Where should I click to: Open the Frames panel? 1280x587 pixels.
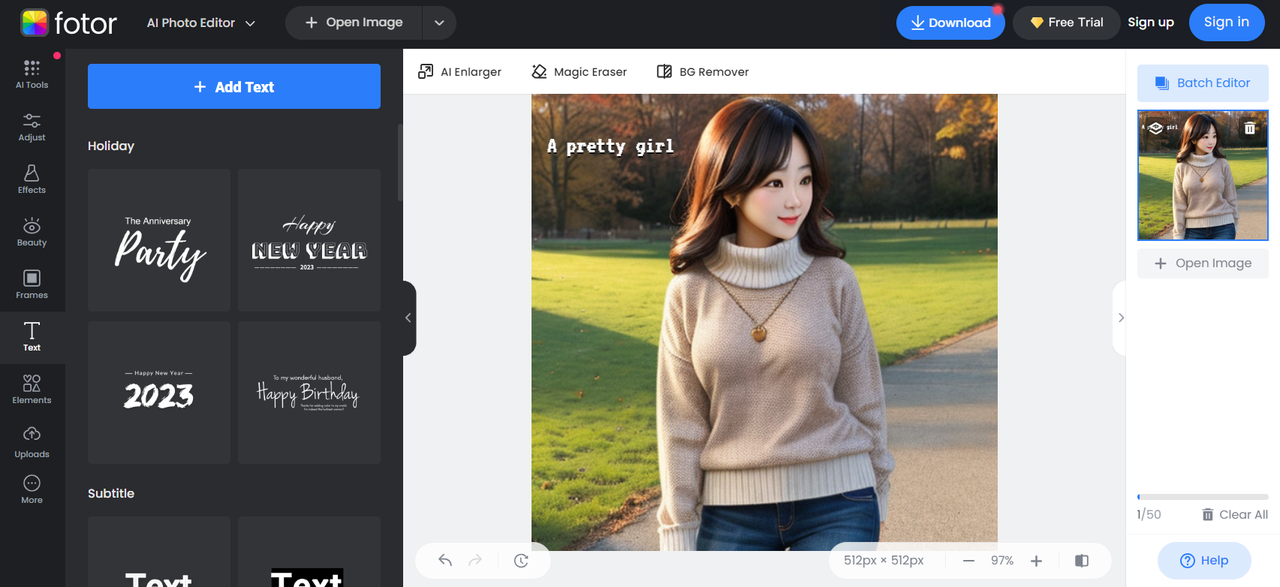32,284
